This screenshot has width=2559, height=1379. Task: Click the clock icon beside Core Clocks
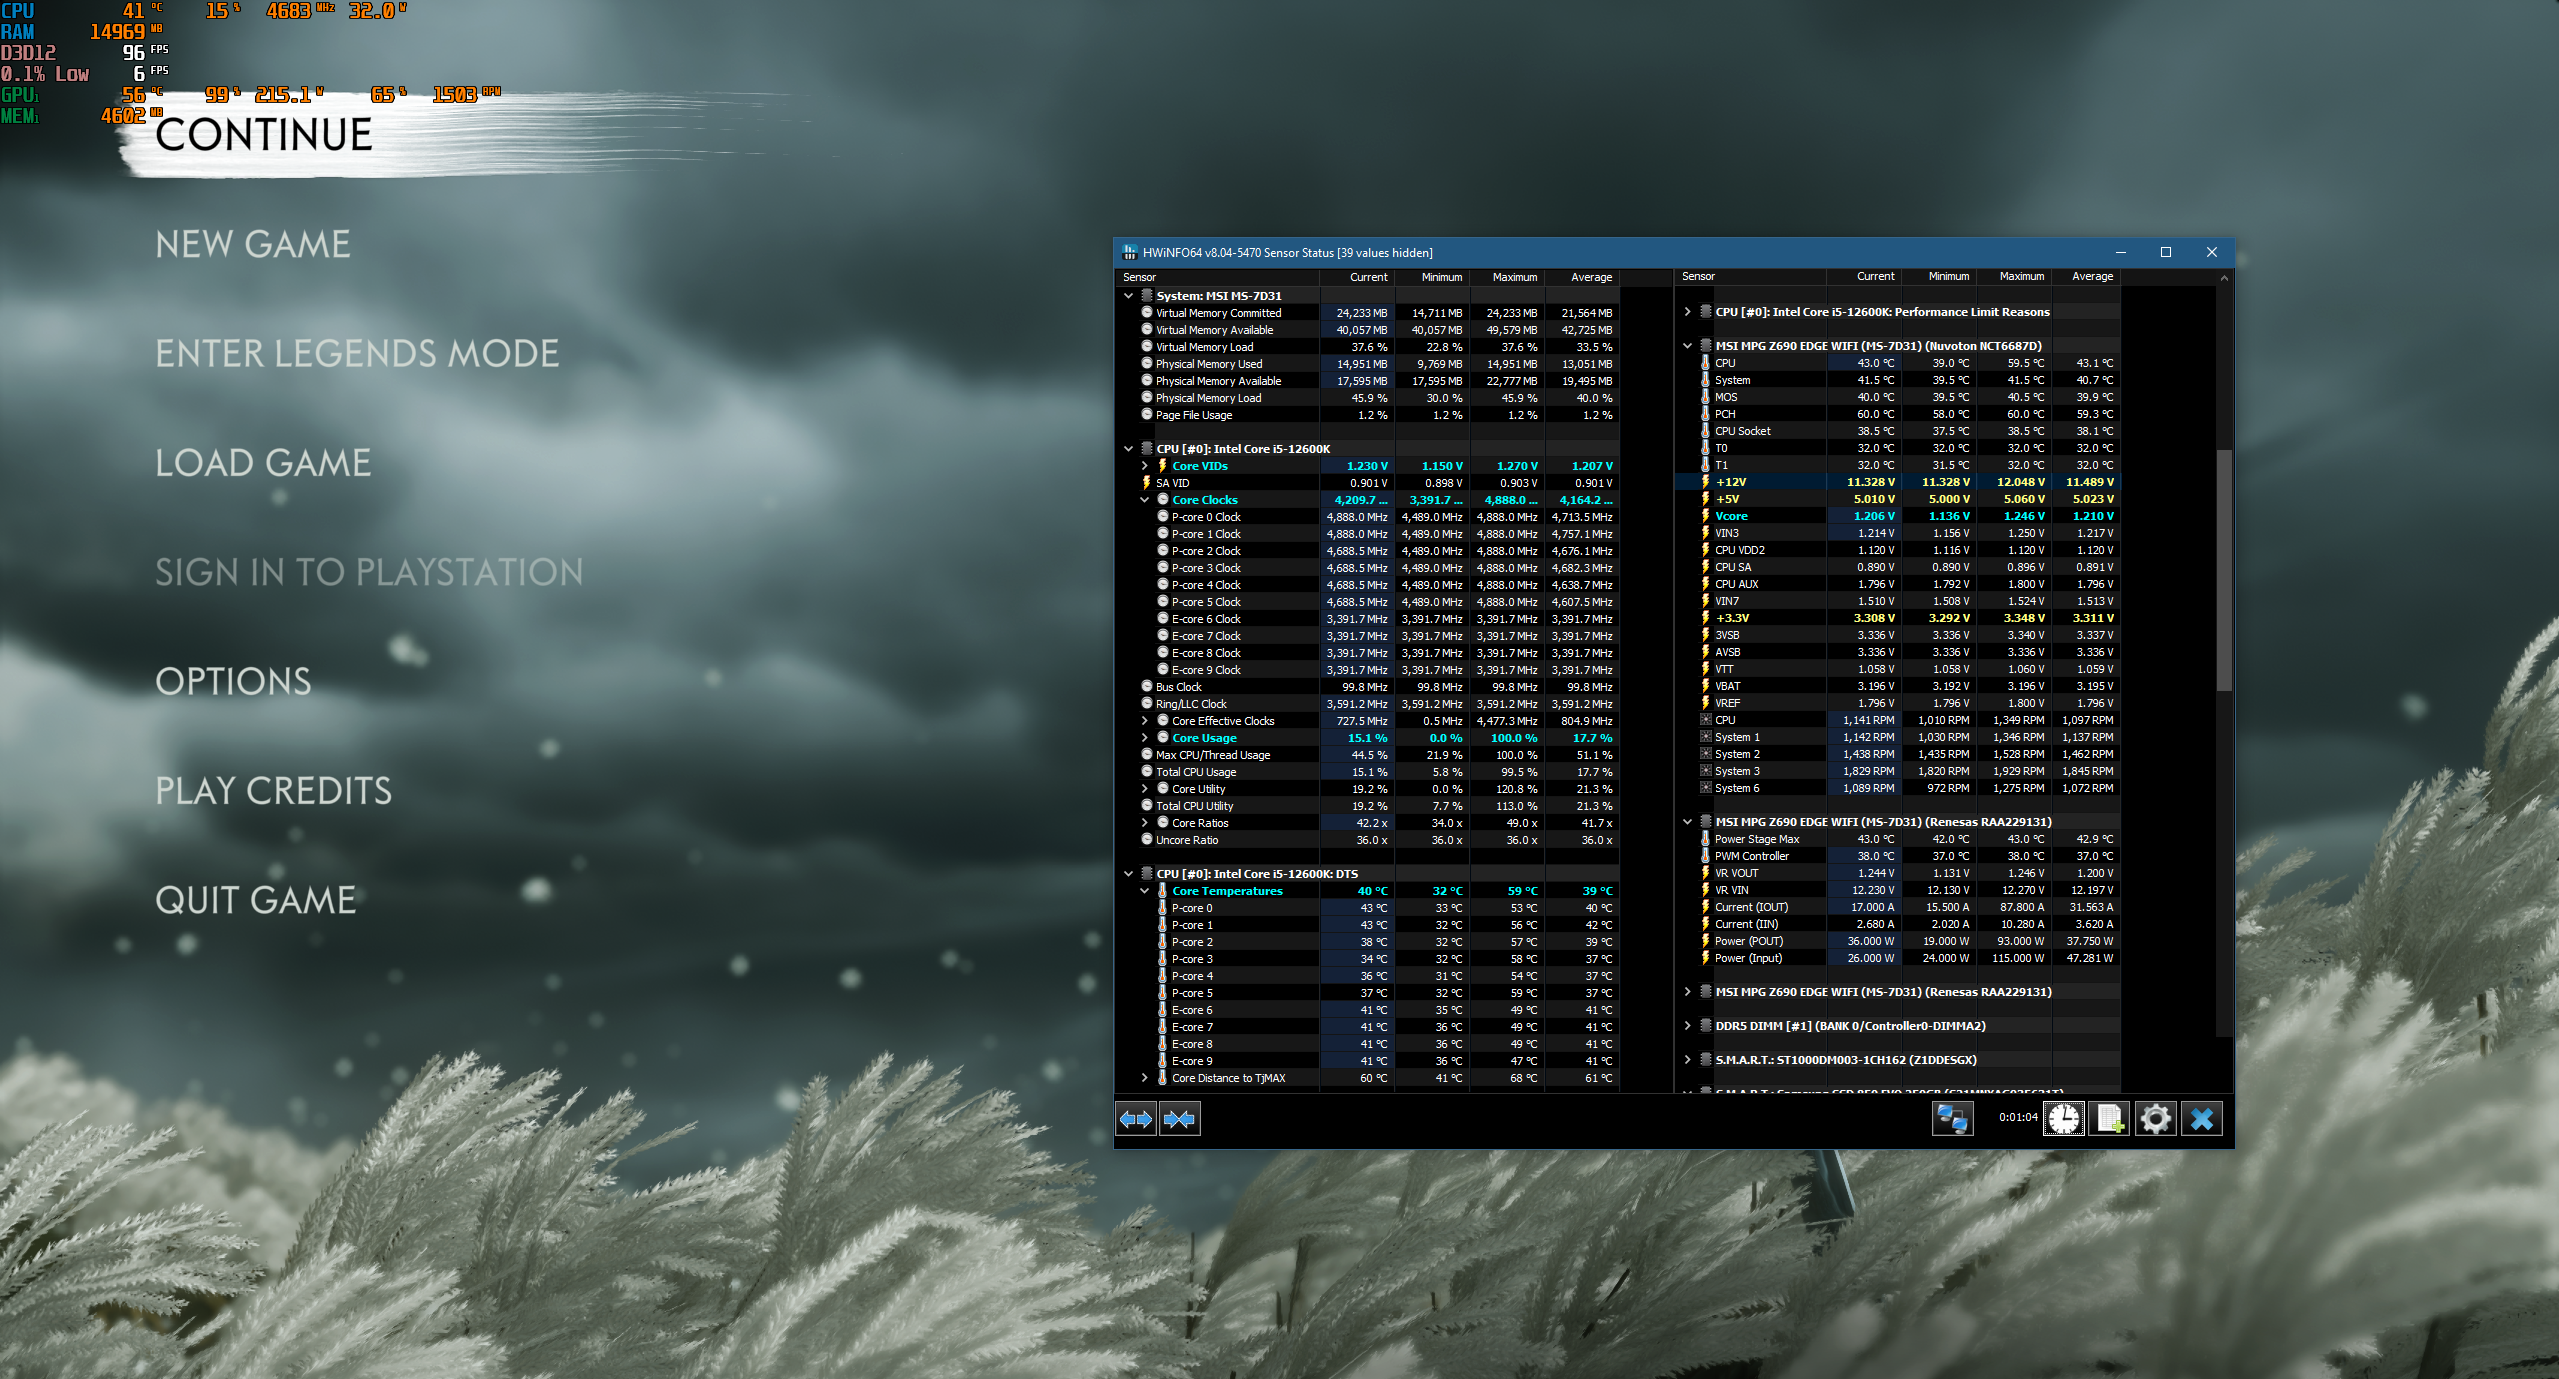[x=1163, y=500]
